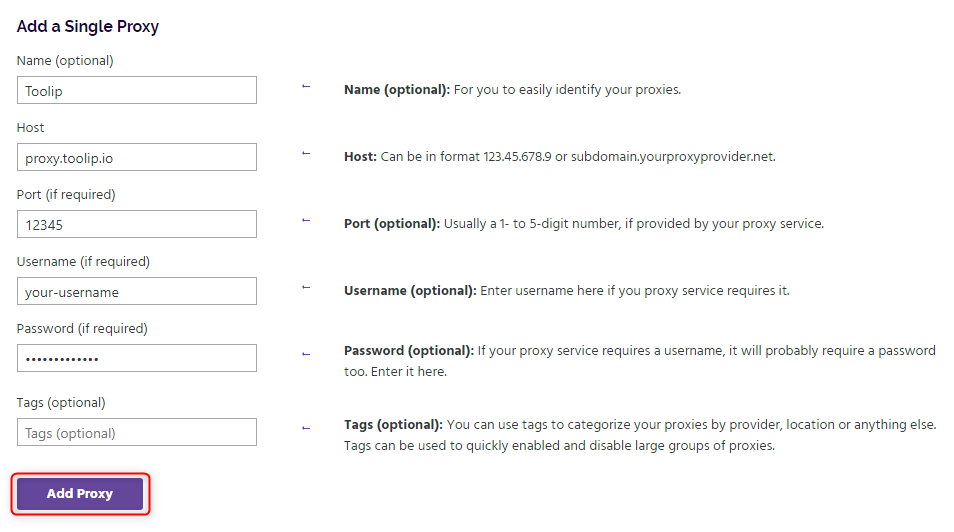Click the "Add a Single Proxy" heading
Viewport: 954px width, 532px height.
point(88,26)
